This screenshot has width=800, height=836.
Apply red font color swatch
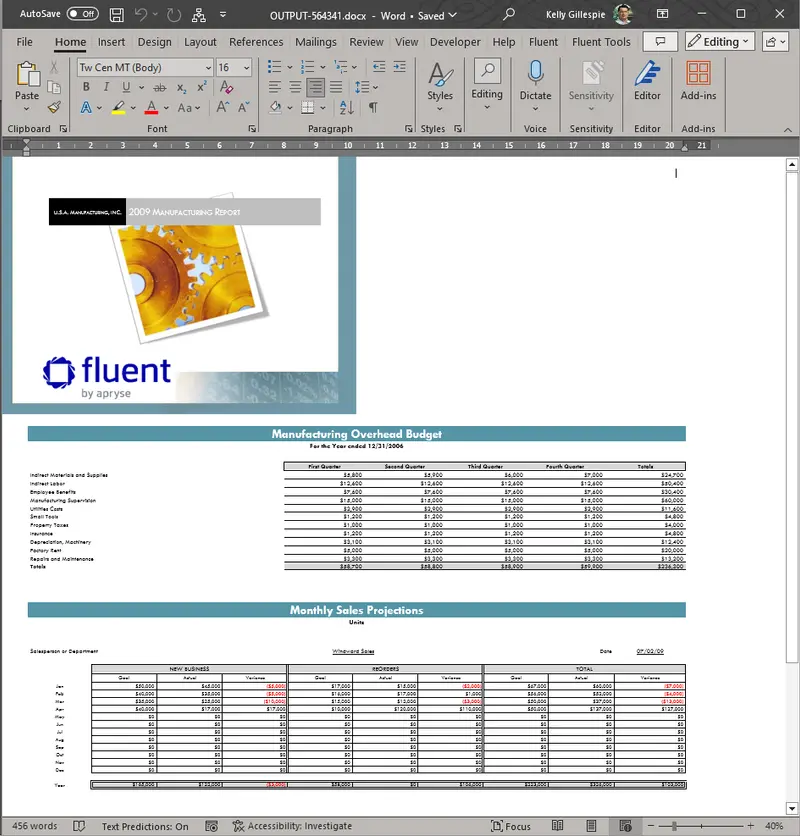(151, 107)
